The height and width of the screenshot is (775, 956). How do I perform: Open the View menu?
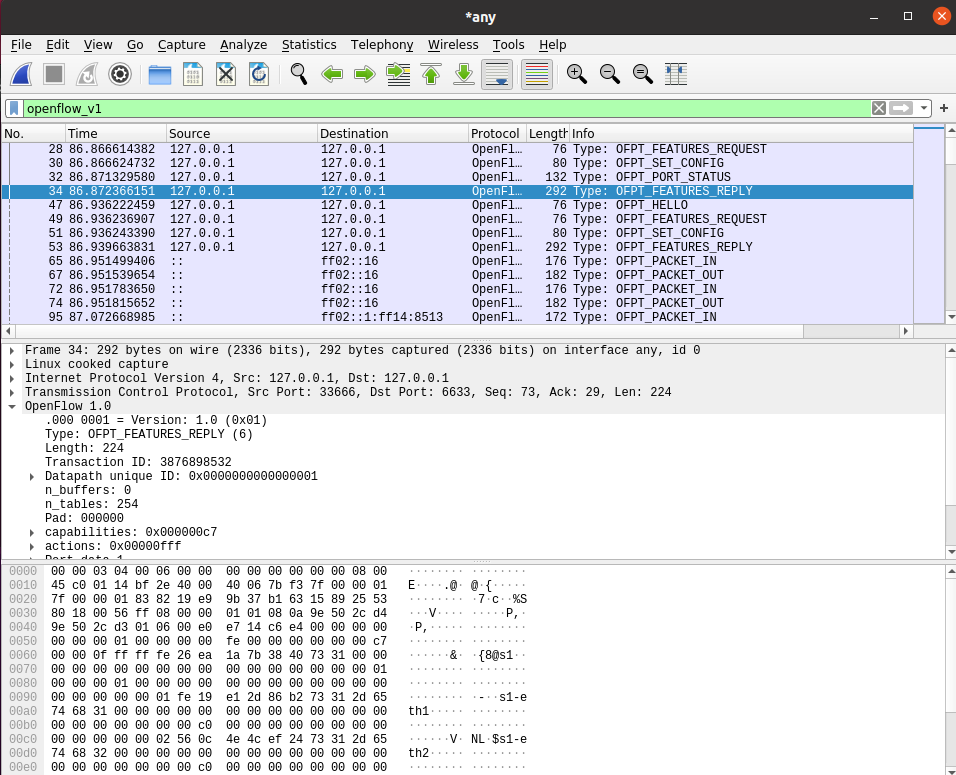[98, 45]
